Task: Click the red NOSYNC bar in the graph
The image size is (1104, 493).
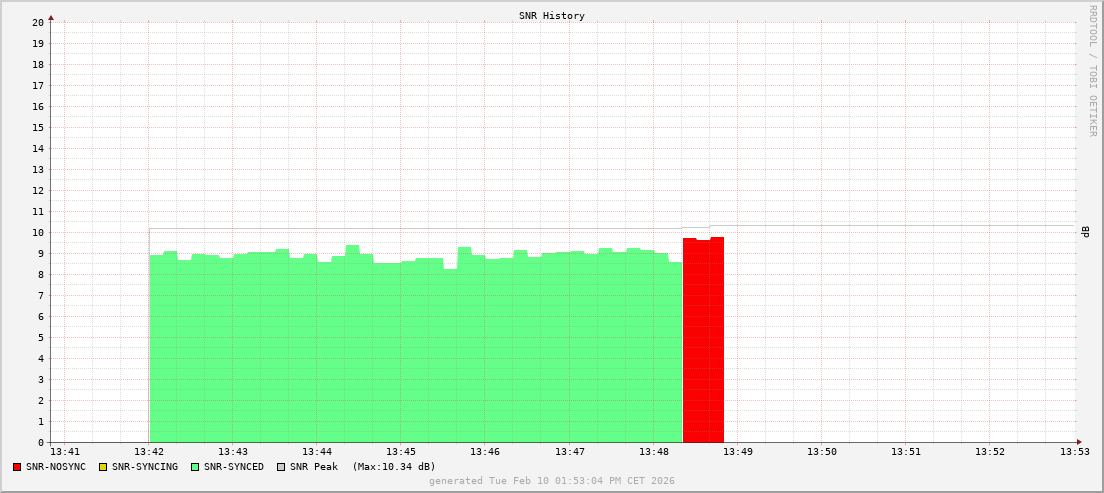Action: [x=703, y=340]
